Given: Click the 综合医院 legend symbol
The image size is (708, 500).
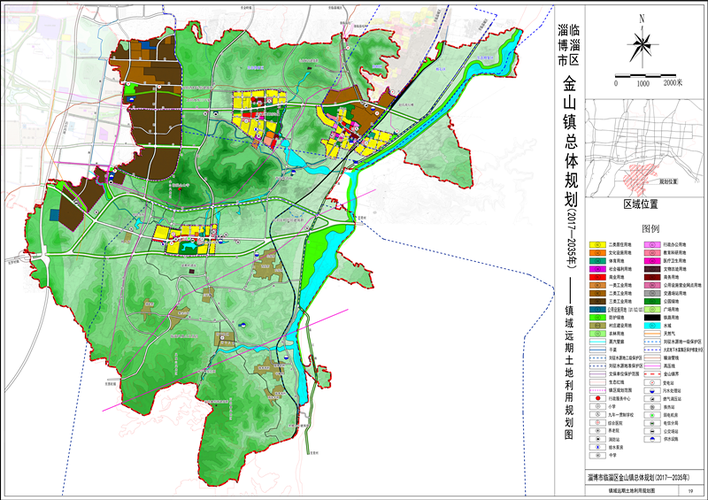Looking at the screenshot, I should [597, 423].
